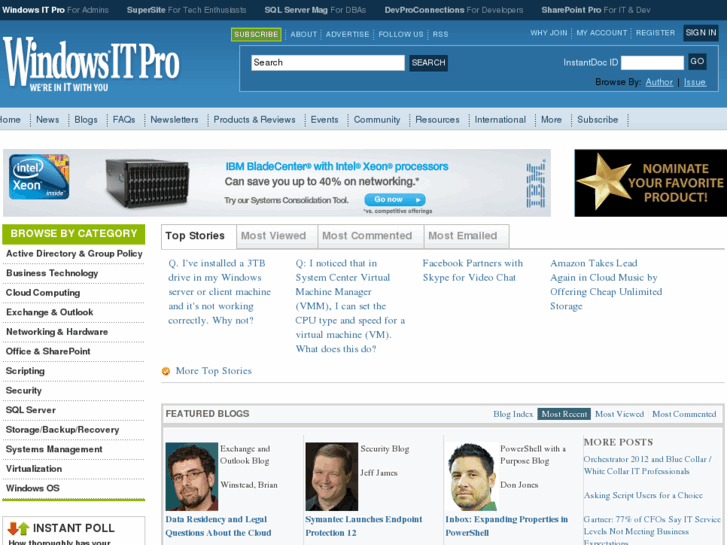This screenshot has width=727, height=545.
Task: Open the Blogs menu item
Action: coord(86,120)
